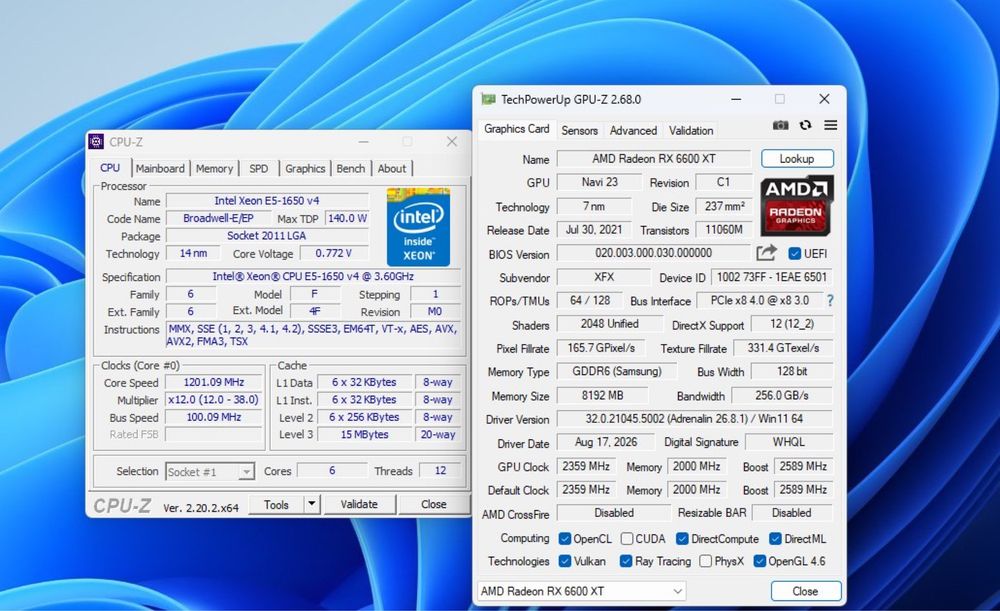The height and width of the screenshot is (611, 1000).
Task: Switch to the Graphics tab in CPU-Z
Action: point(305,168)
